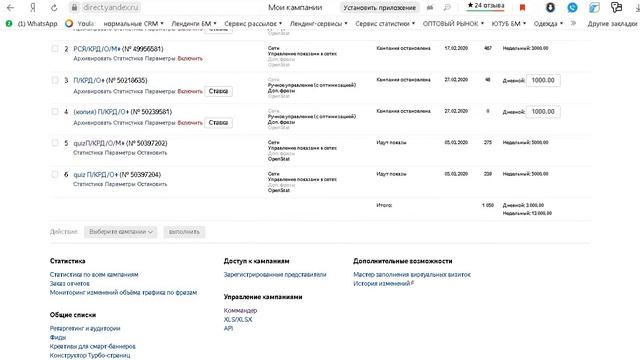
Task: Click 'Архивировать' for campaign № 50218635
Action: (92, 91)
